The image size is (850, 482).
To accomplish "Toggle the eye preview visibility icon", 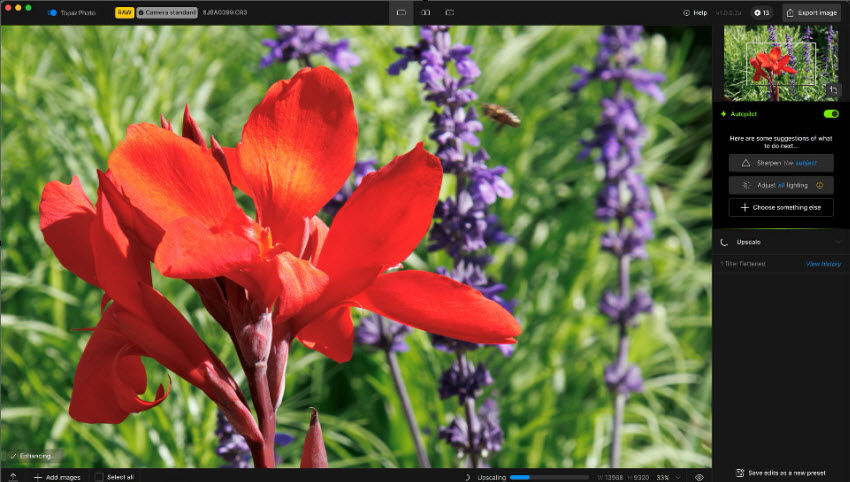I will click(x=699, y=477).
